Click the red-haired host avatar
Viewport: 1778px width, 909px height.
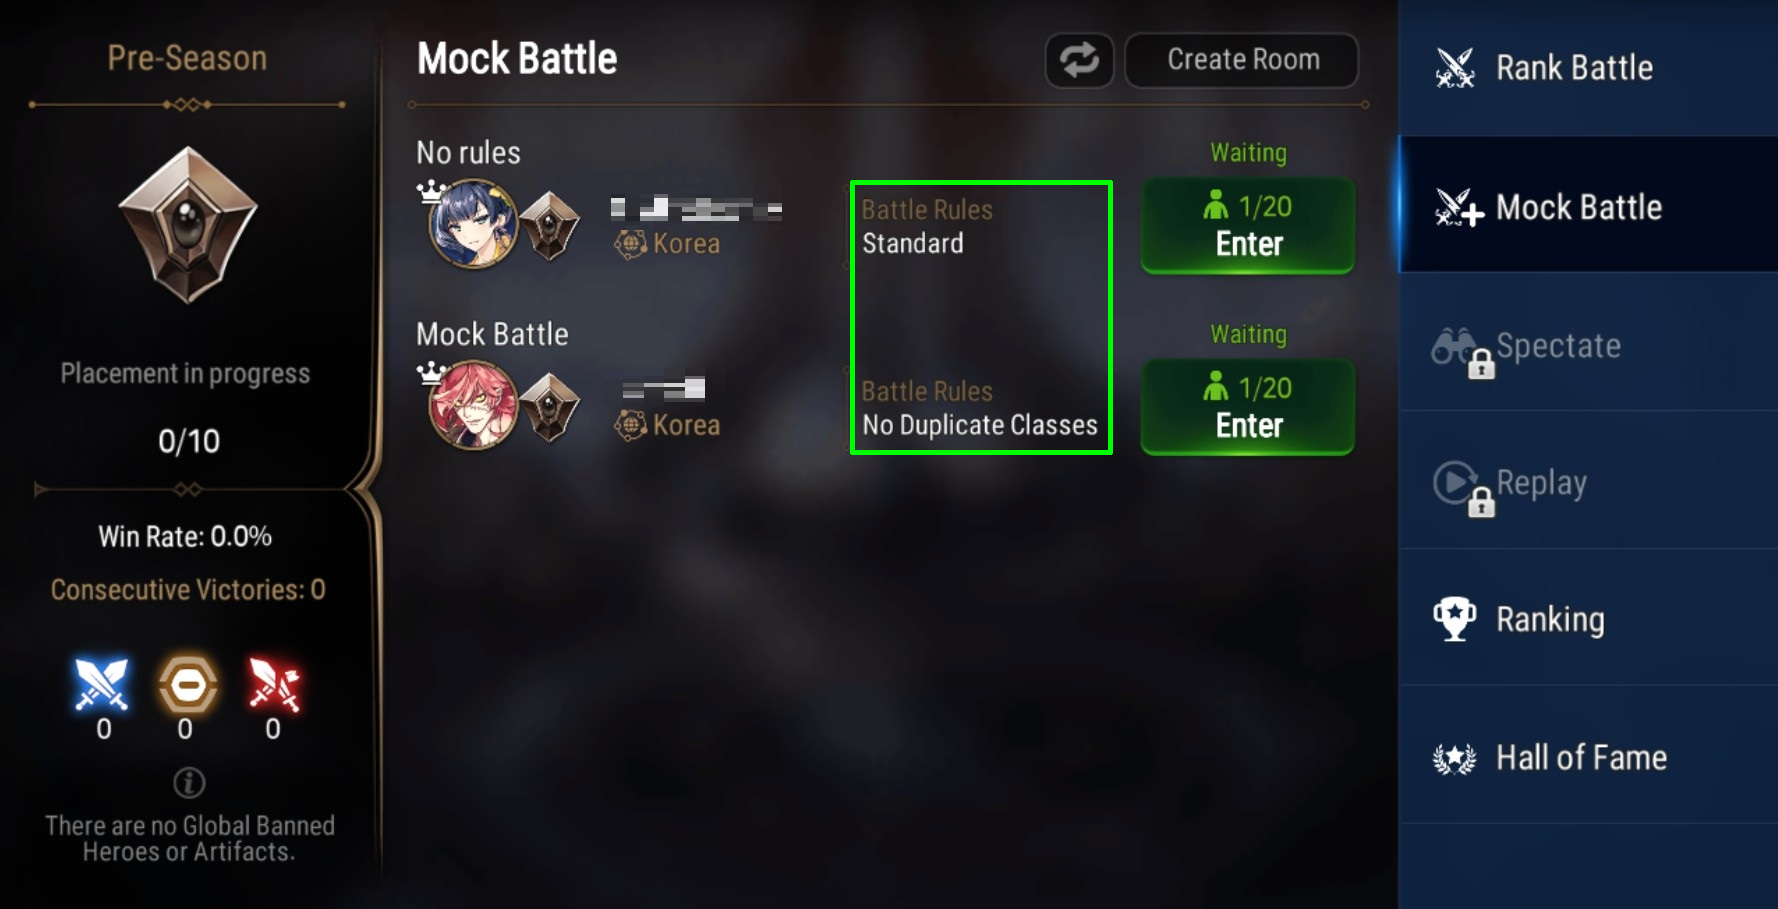472,405
